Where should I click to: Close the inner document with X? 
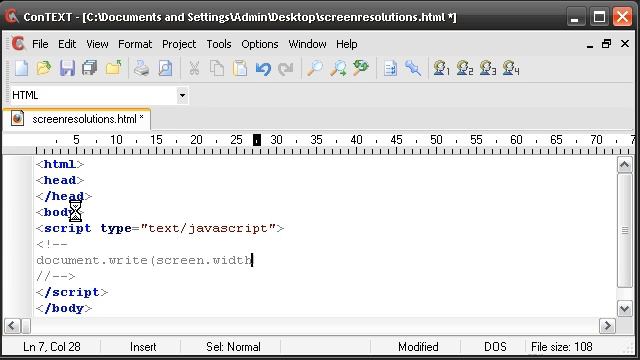[x=624, y=43]
